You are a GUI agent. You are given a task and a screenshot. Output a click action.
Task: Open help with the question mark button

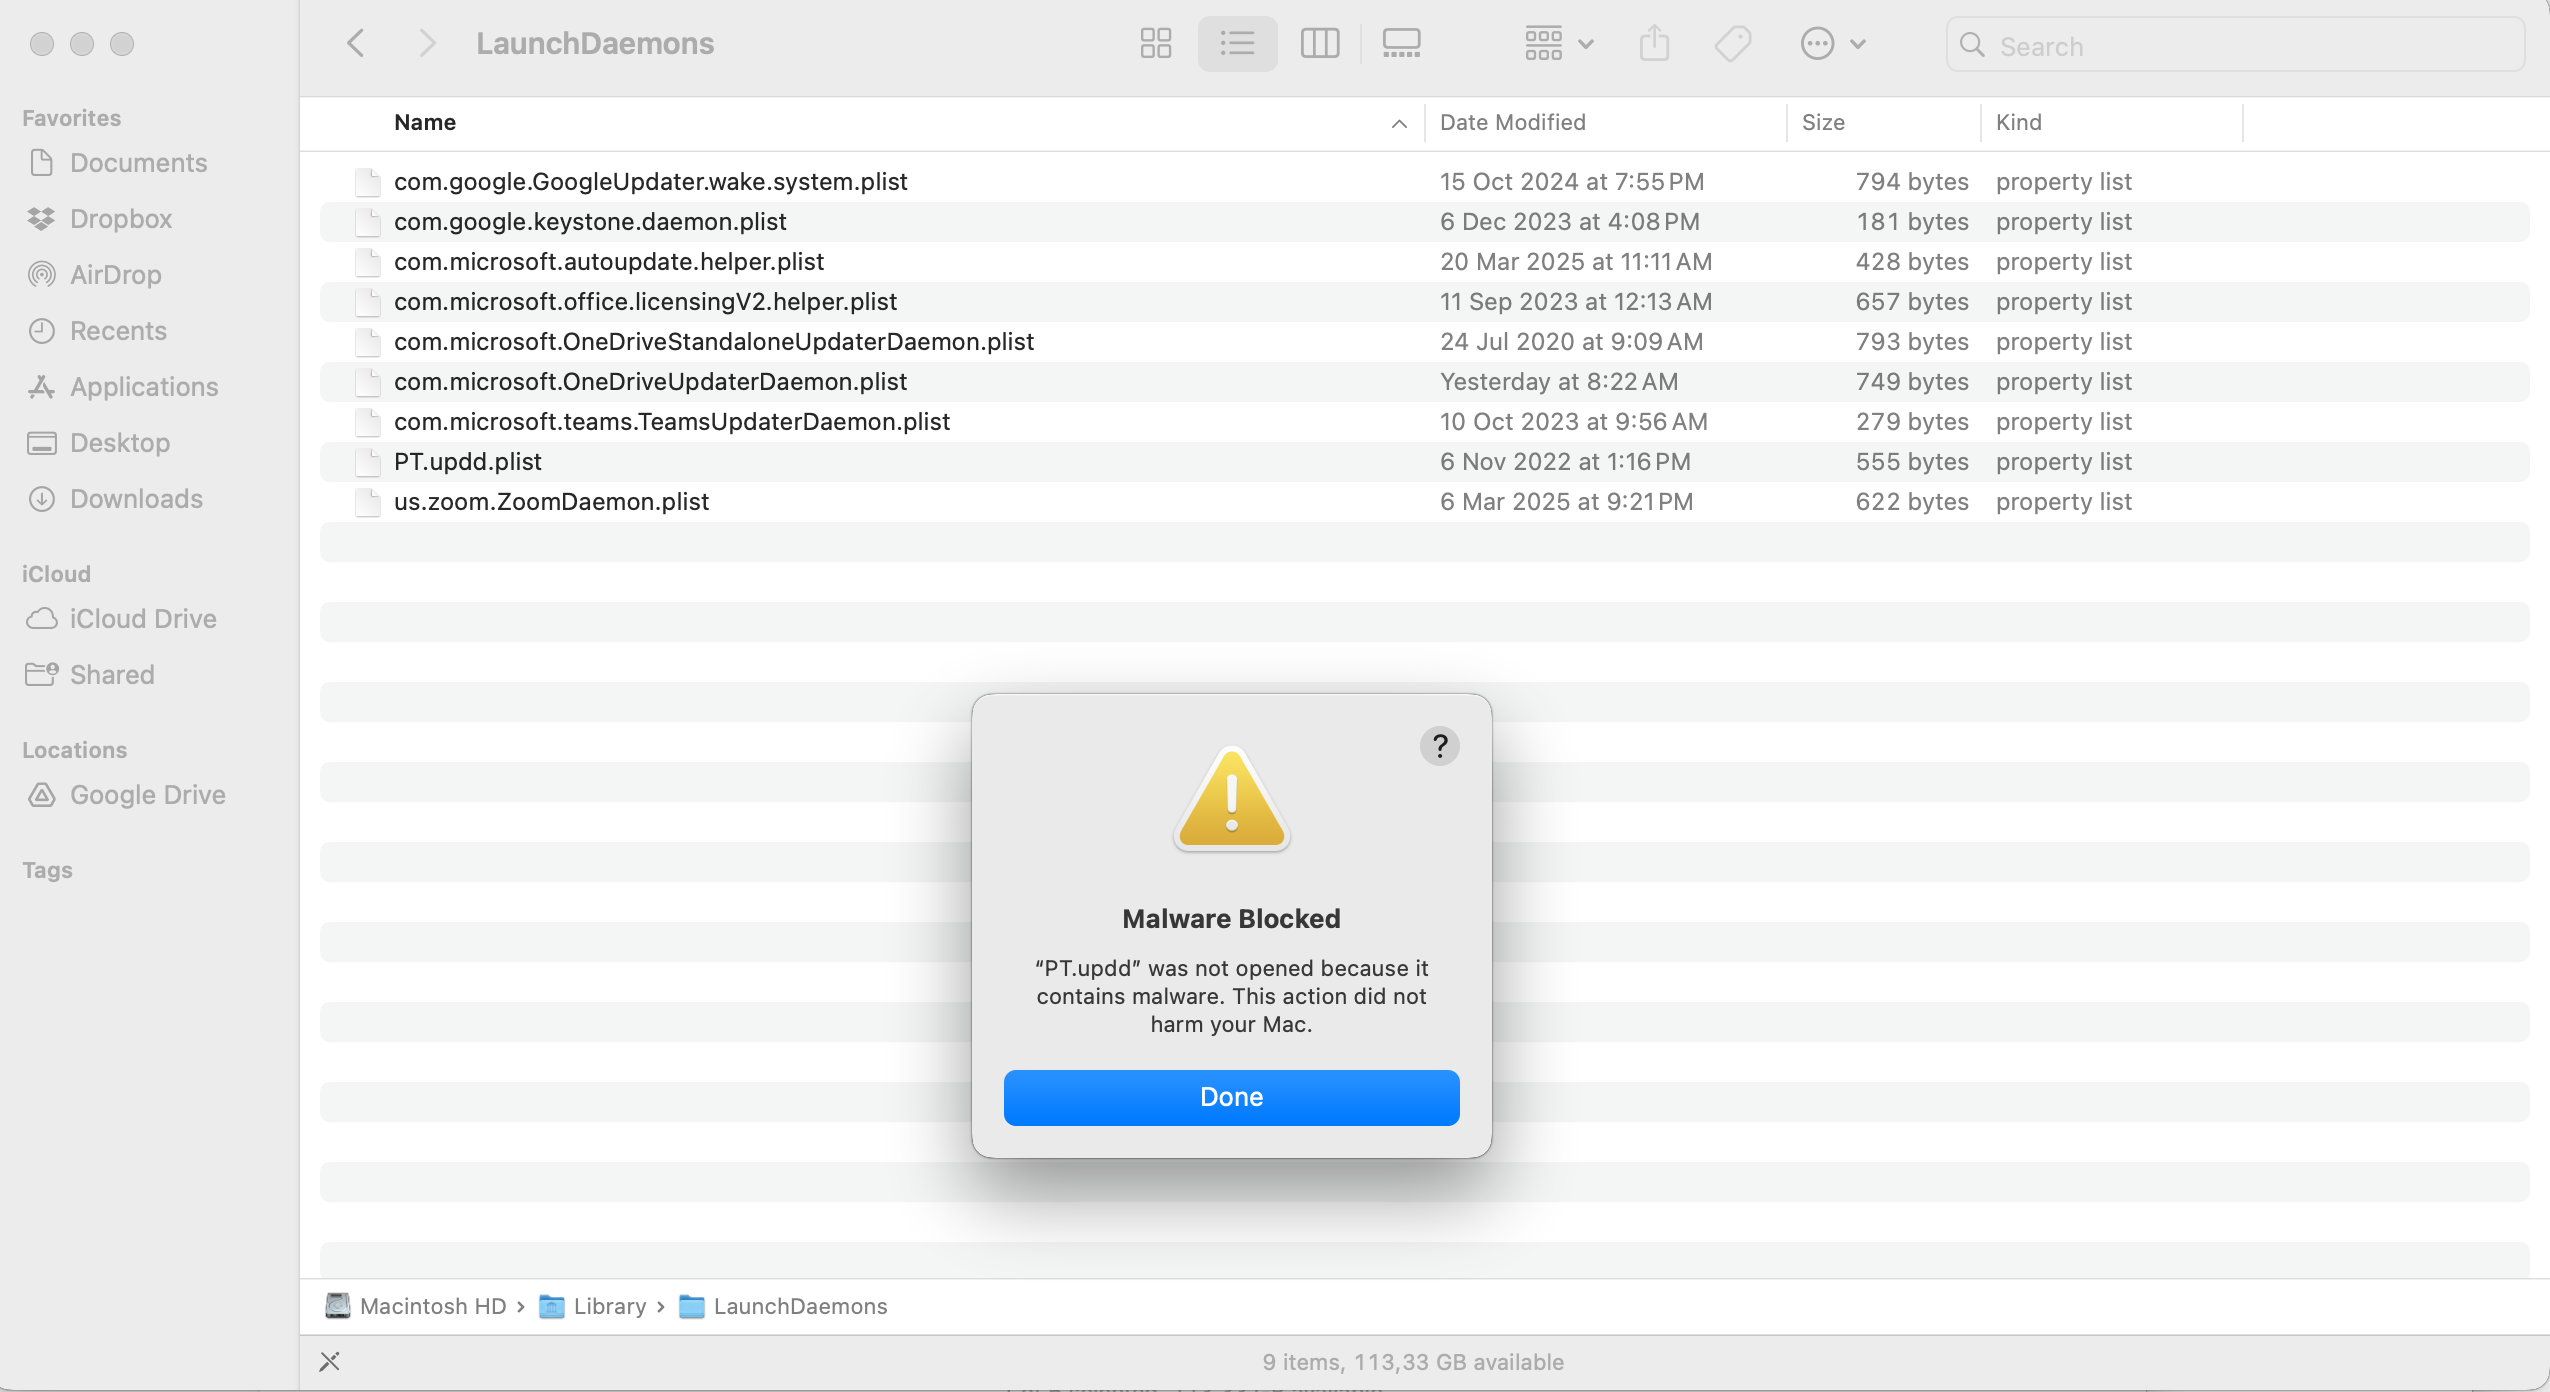click(x=1439, y=746)
